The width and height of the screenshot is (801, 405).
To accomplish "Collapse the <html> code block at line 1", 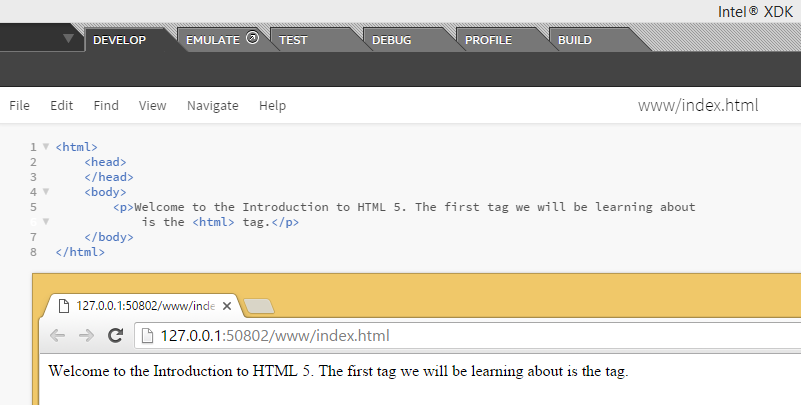I will click(45, 147).
